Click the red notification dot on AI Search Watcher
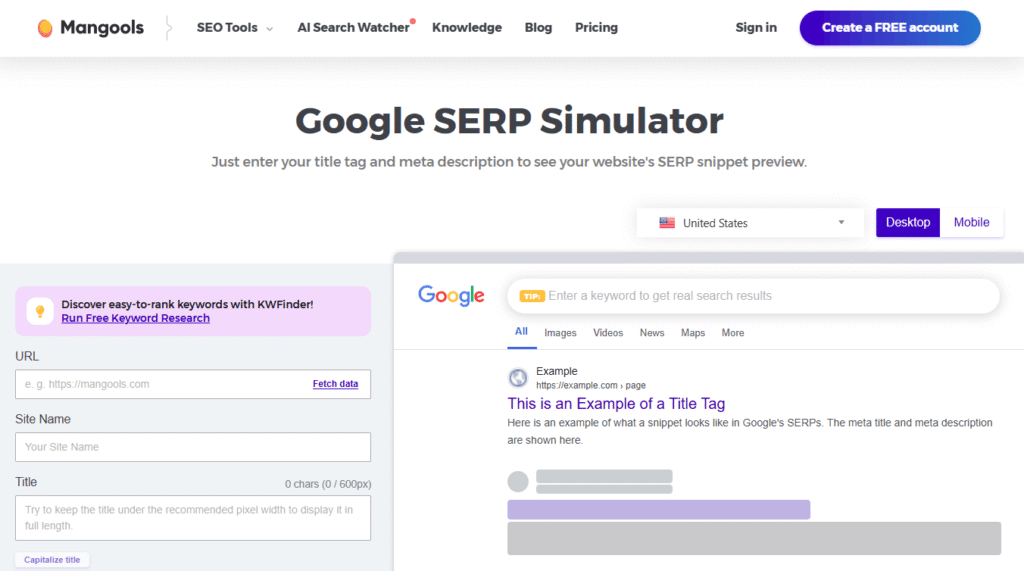The image size is (1024, 571). click(x=413, y=21)
